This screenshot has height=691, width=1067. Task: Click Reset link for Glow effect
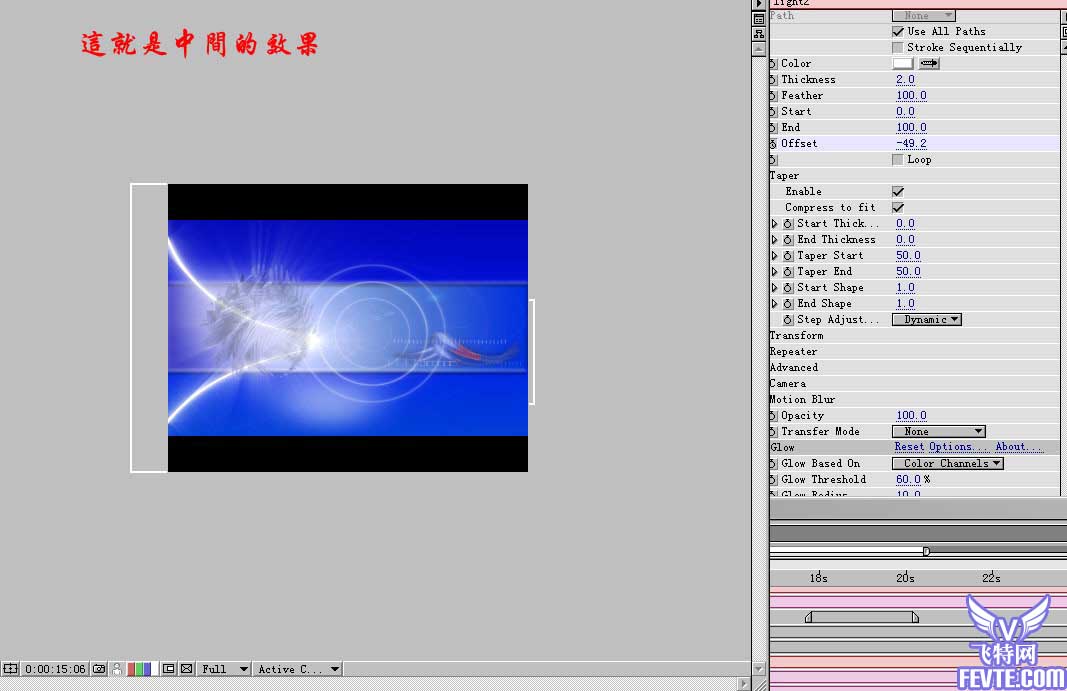[909, 447]
